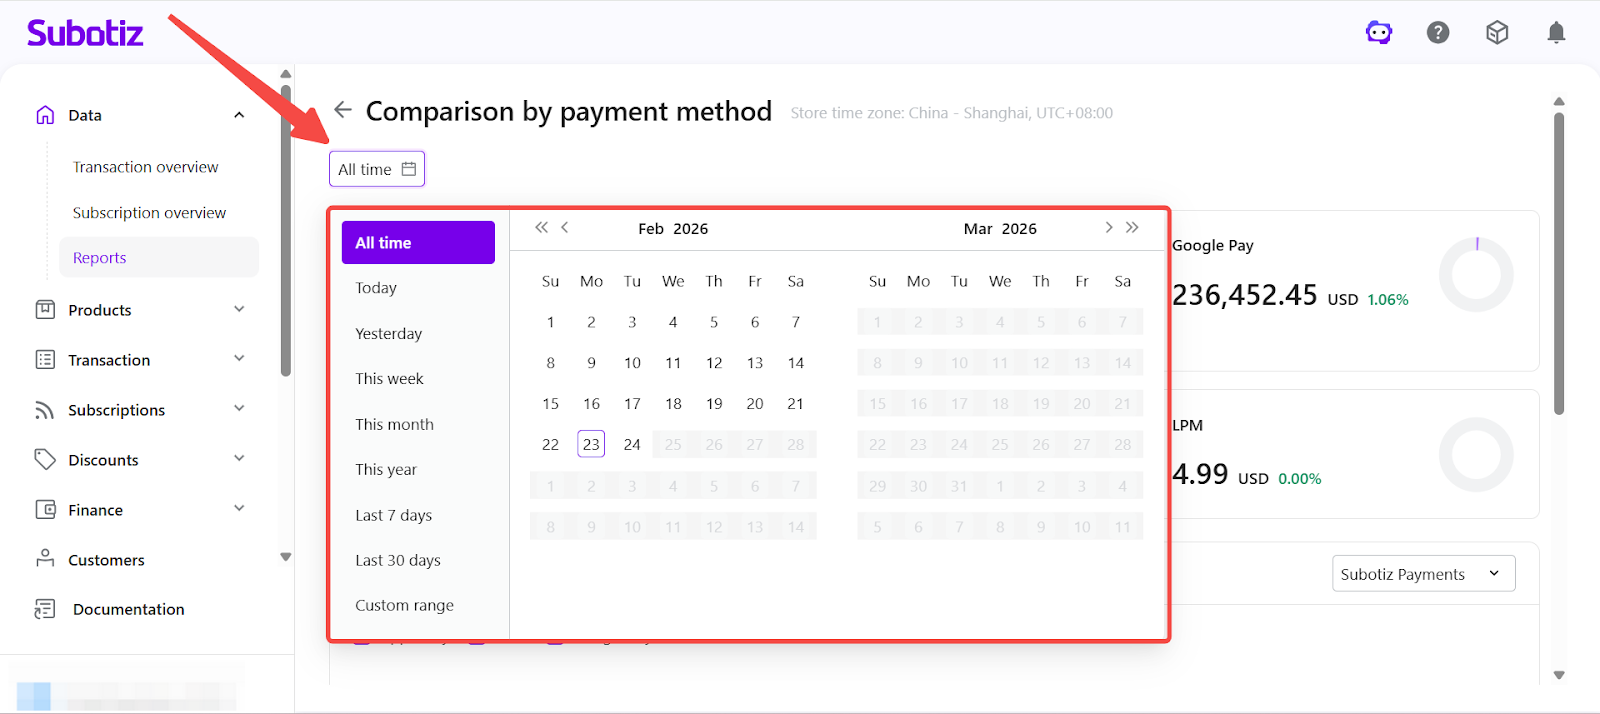Click the Documentation sidebar link
Screen dimensions: 1600x714
128,609
